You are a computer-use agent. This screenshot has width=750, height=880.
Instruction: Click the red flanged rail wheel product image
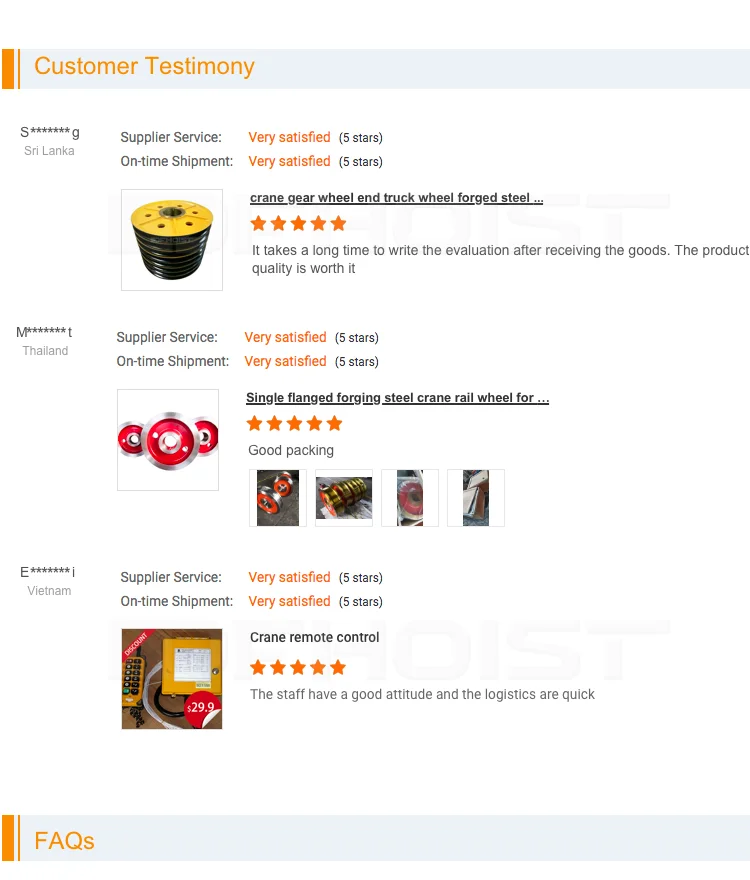(x=168, y=439)
